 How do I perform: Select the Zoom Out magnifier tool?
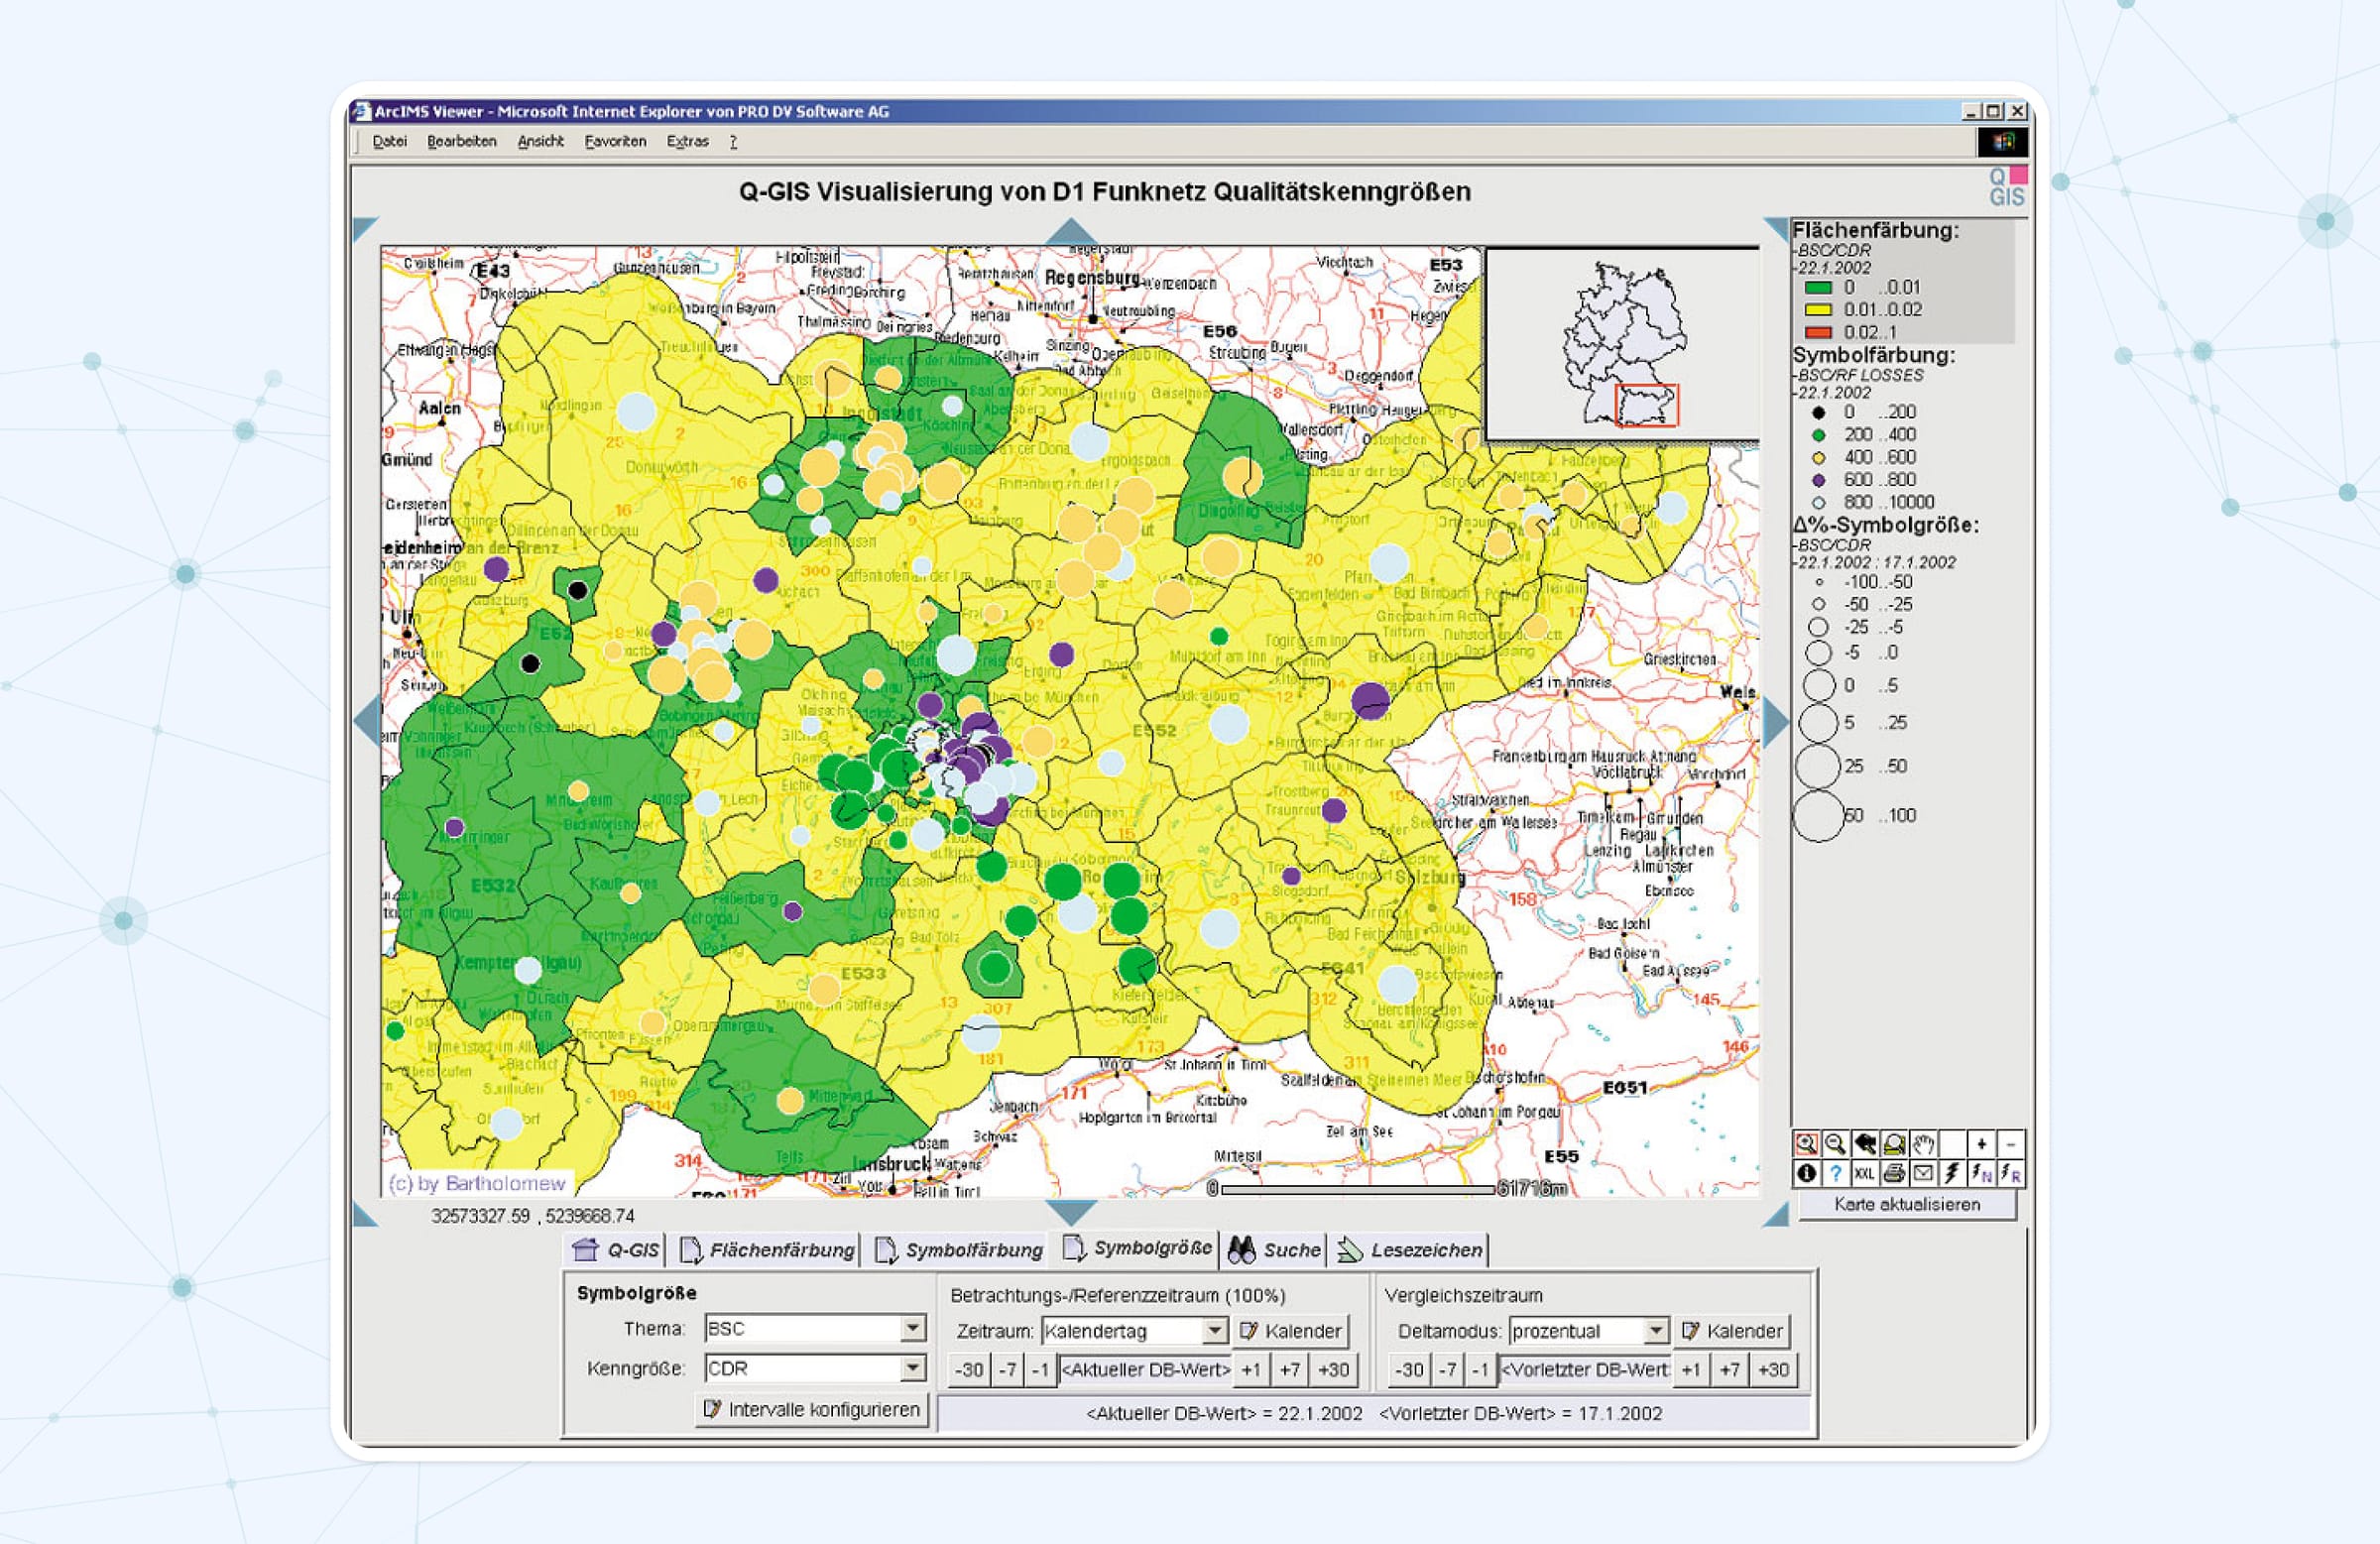point(1836,1146)
